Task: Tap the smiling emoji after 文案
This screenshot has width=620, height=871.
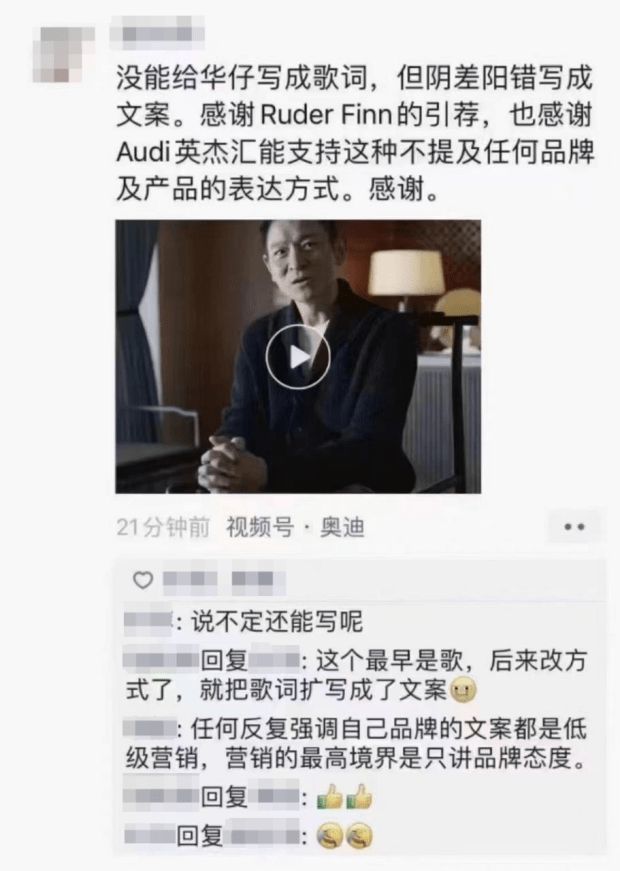Action: coord(463,691)
